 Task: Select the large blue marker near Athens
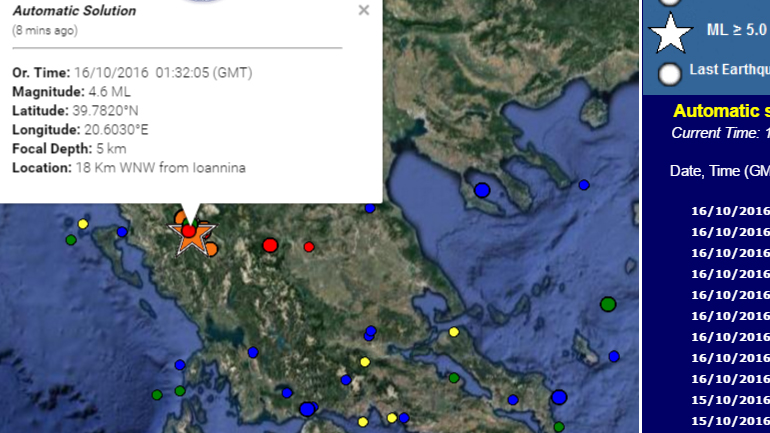(x=559, y=397)
